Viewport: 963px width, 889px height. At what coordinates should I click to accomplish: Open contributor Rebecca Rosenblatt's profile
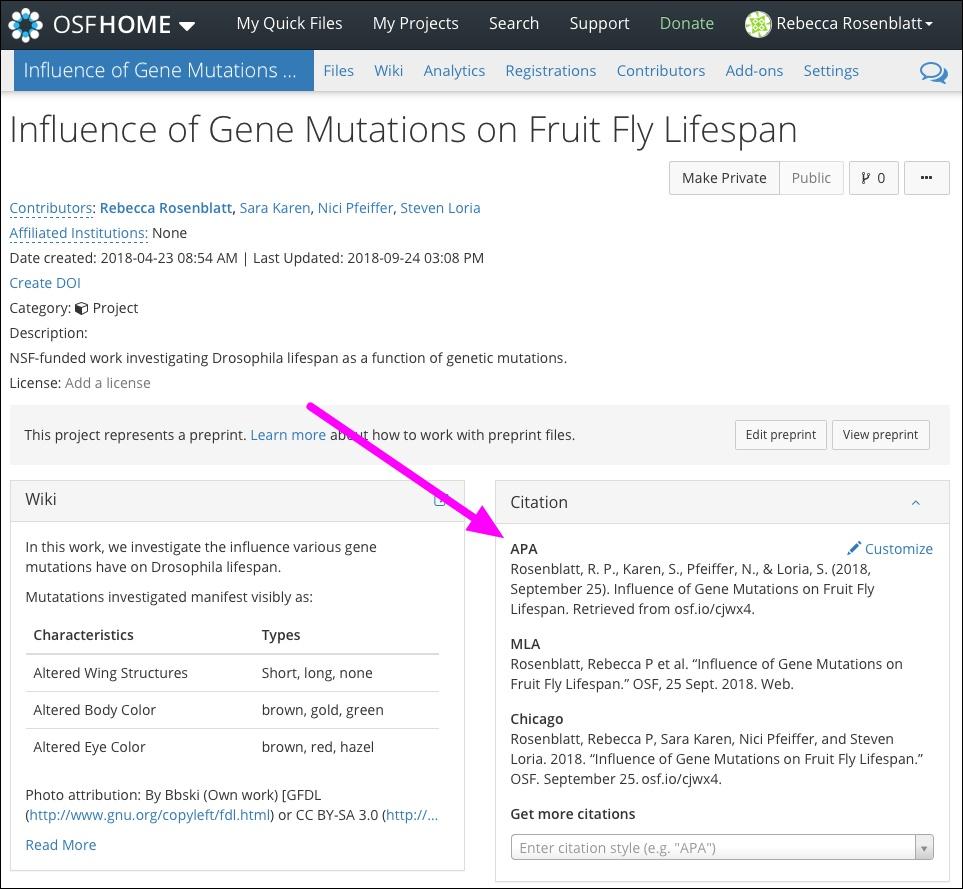(x=166, y=208)
